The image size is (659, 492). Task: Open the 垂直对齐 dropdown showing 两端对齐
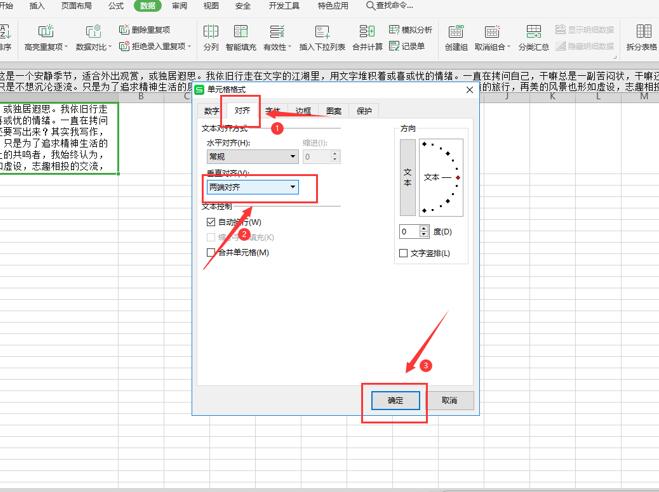[252, 187]
